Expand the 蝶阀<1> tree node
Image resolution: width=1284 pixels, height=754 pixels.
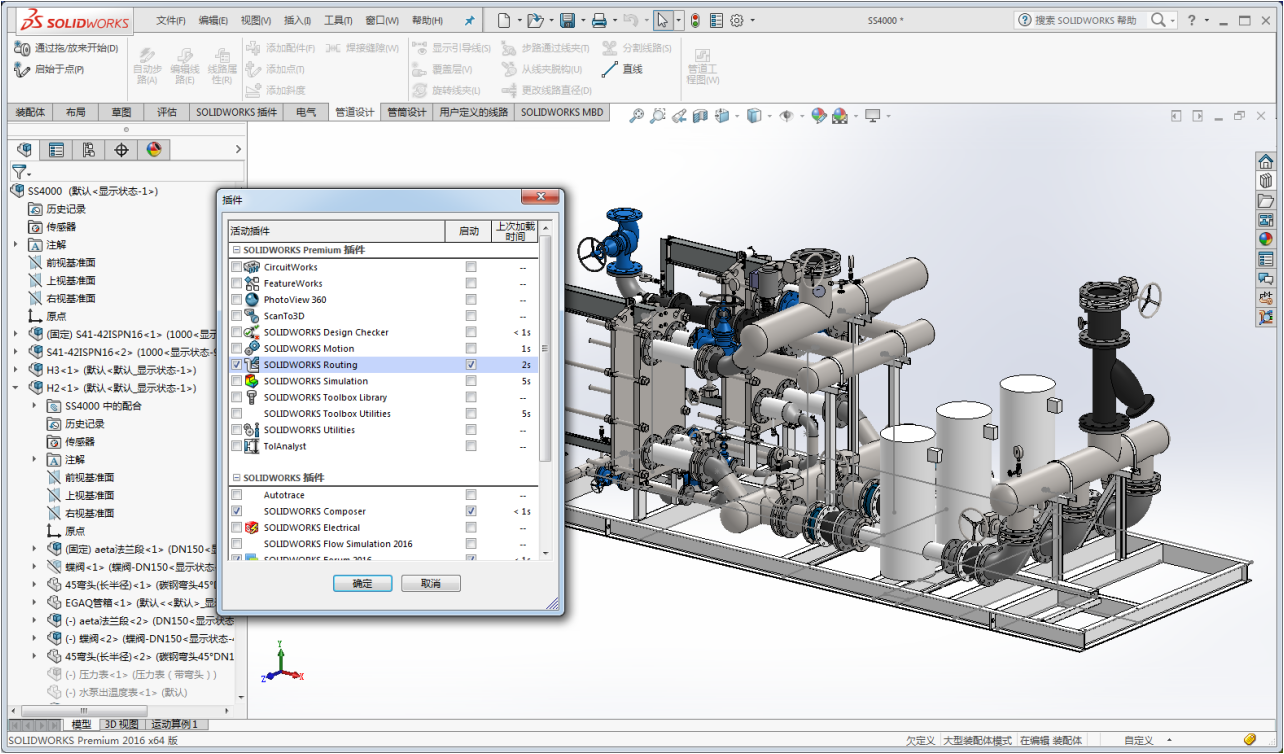(x=35, y=567)
